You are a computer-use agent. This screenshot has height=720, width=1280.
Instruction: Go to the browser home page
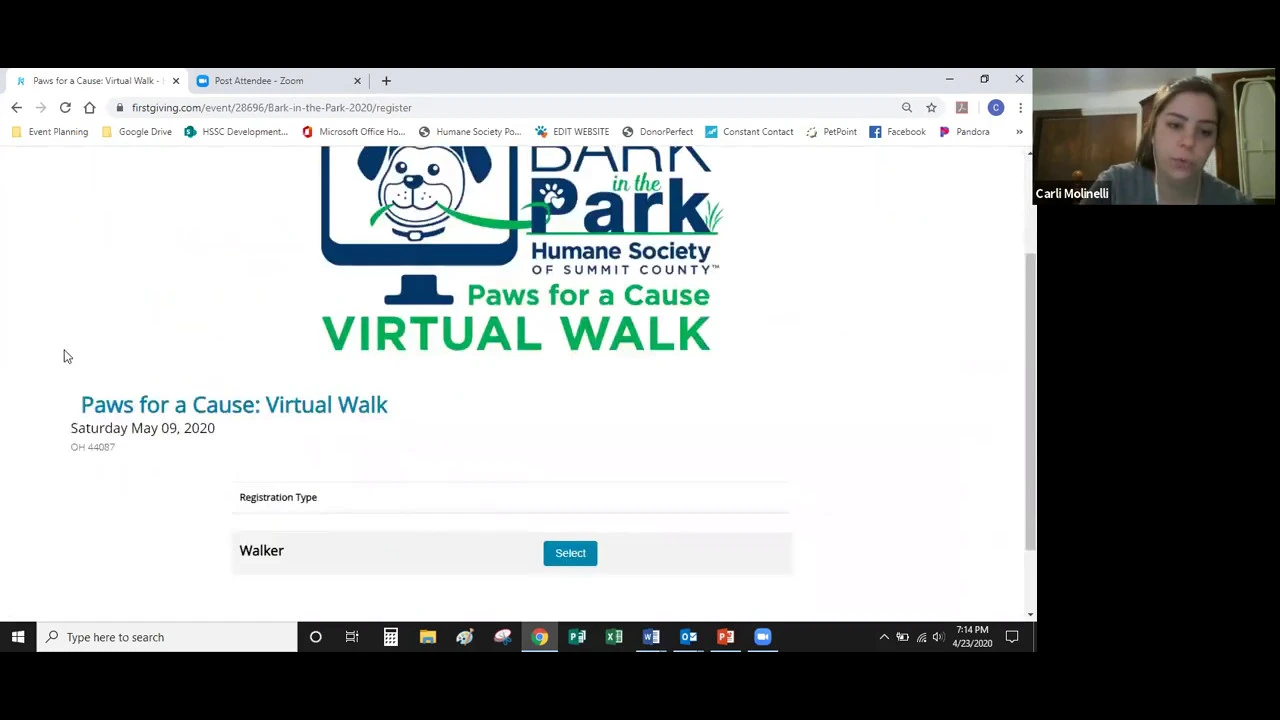[x=90, y=107]
